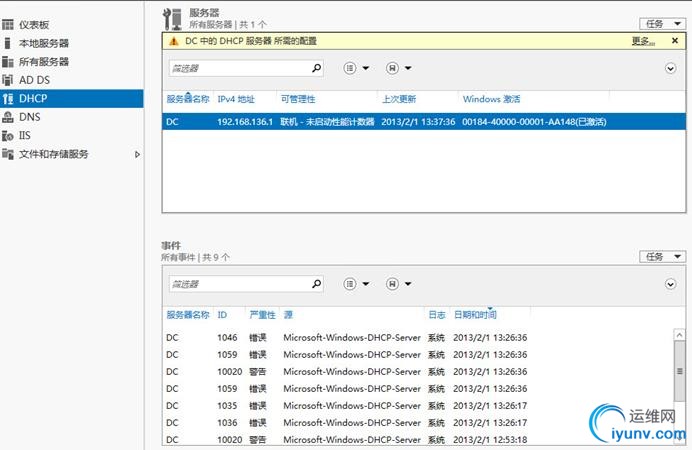
Task: Open the IIS sidebar item
Action: coord(25,135)
